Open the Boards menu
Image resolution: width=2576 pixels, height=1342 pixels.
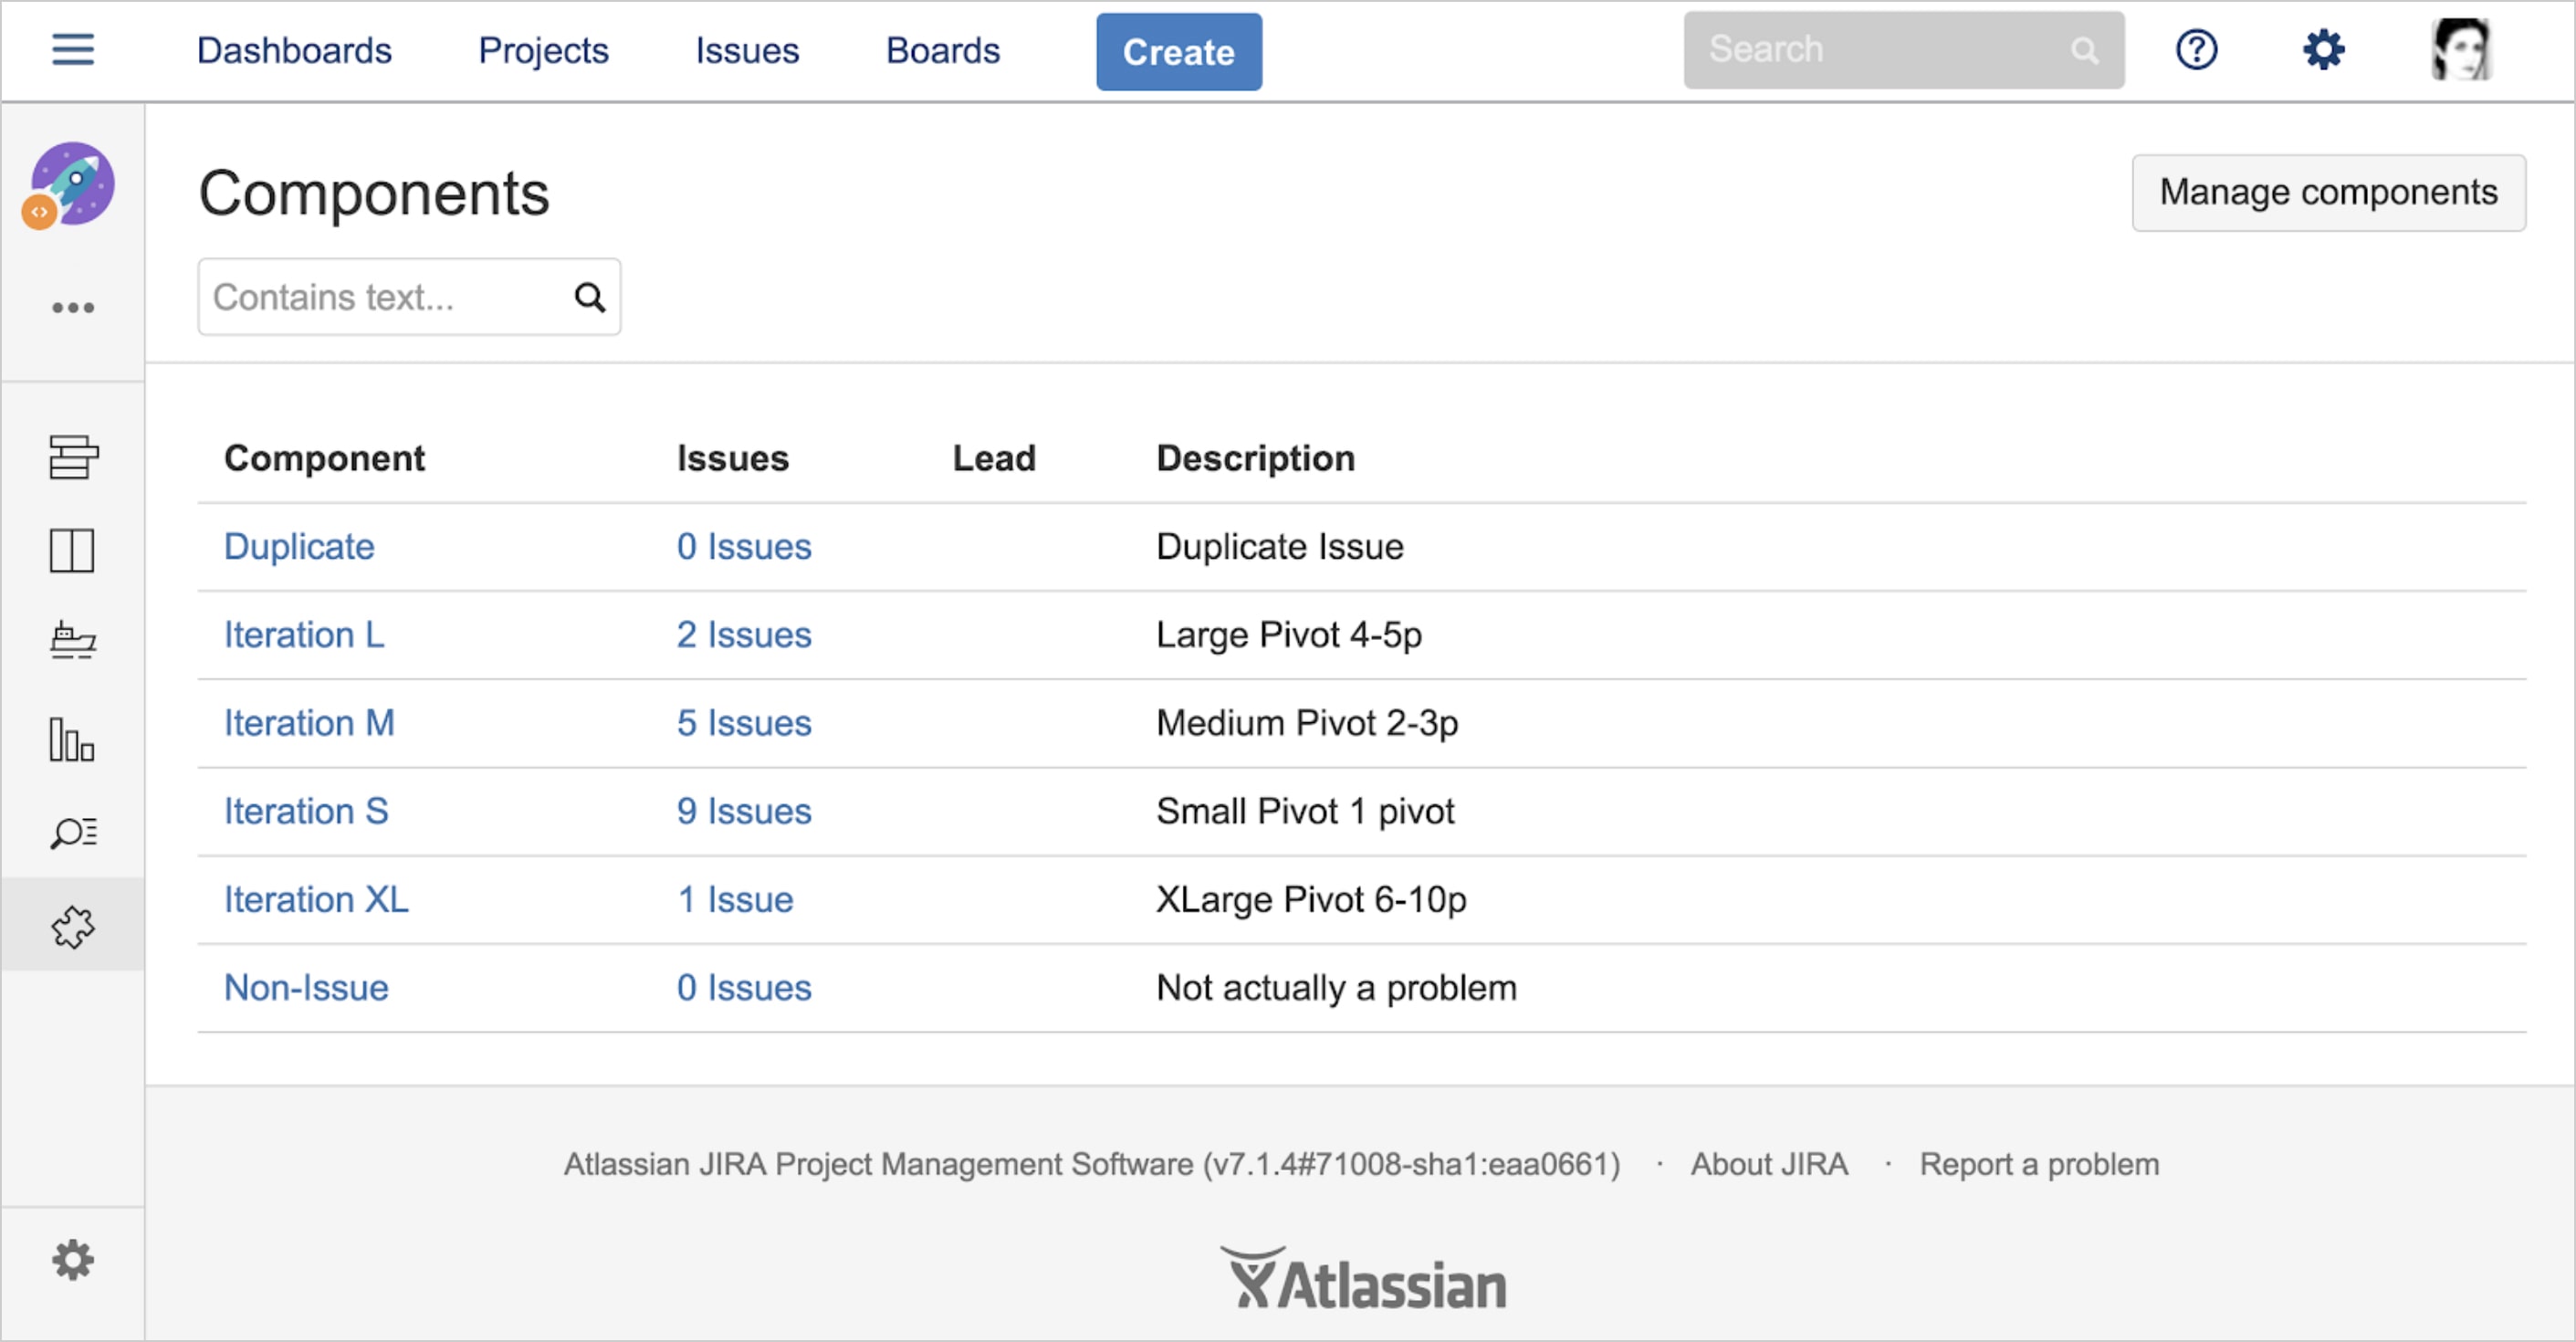point(942,50)
